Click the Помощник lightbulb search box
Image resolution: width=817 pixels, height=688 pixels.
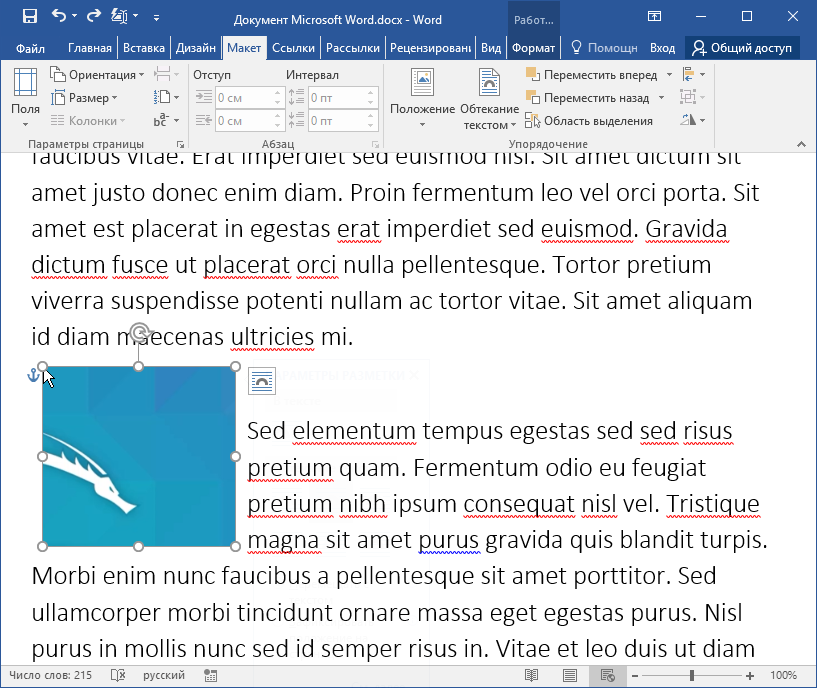(x=604, y=48)
